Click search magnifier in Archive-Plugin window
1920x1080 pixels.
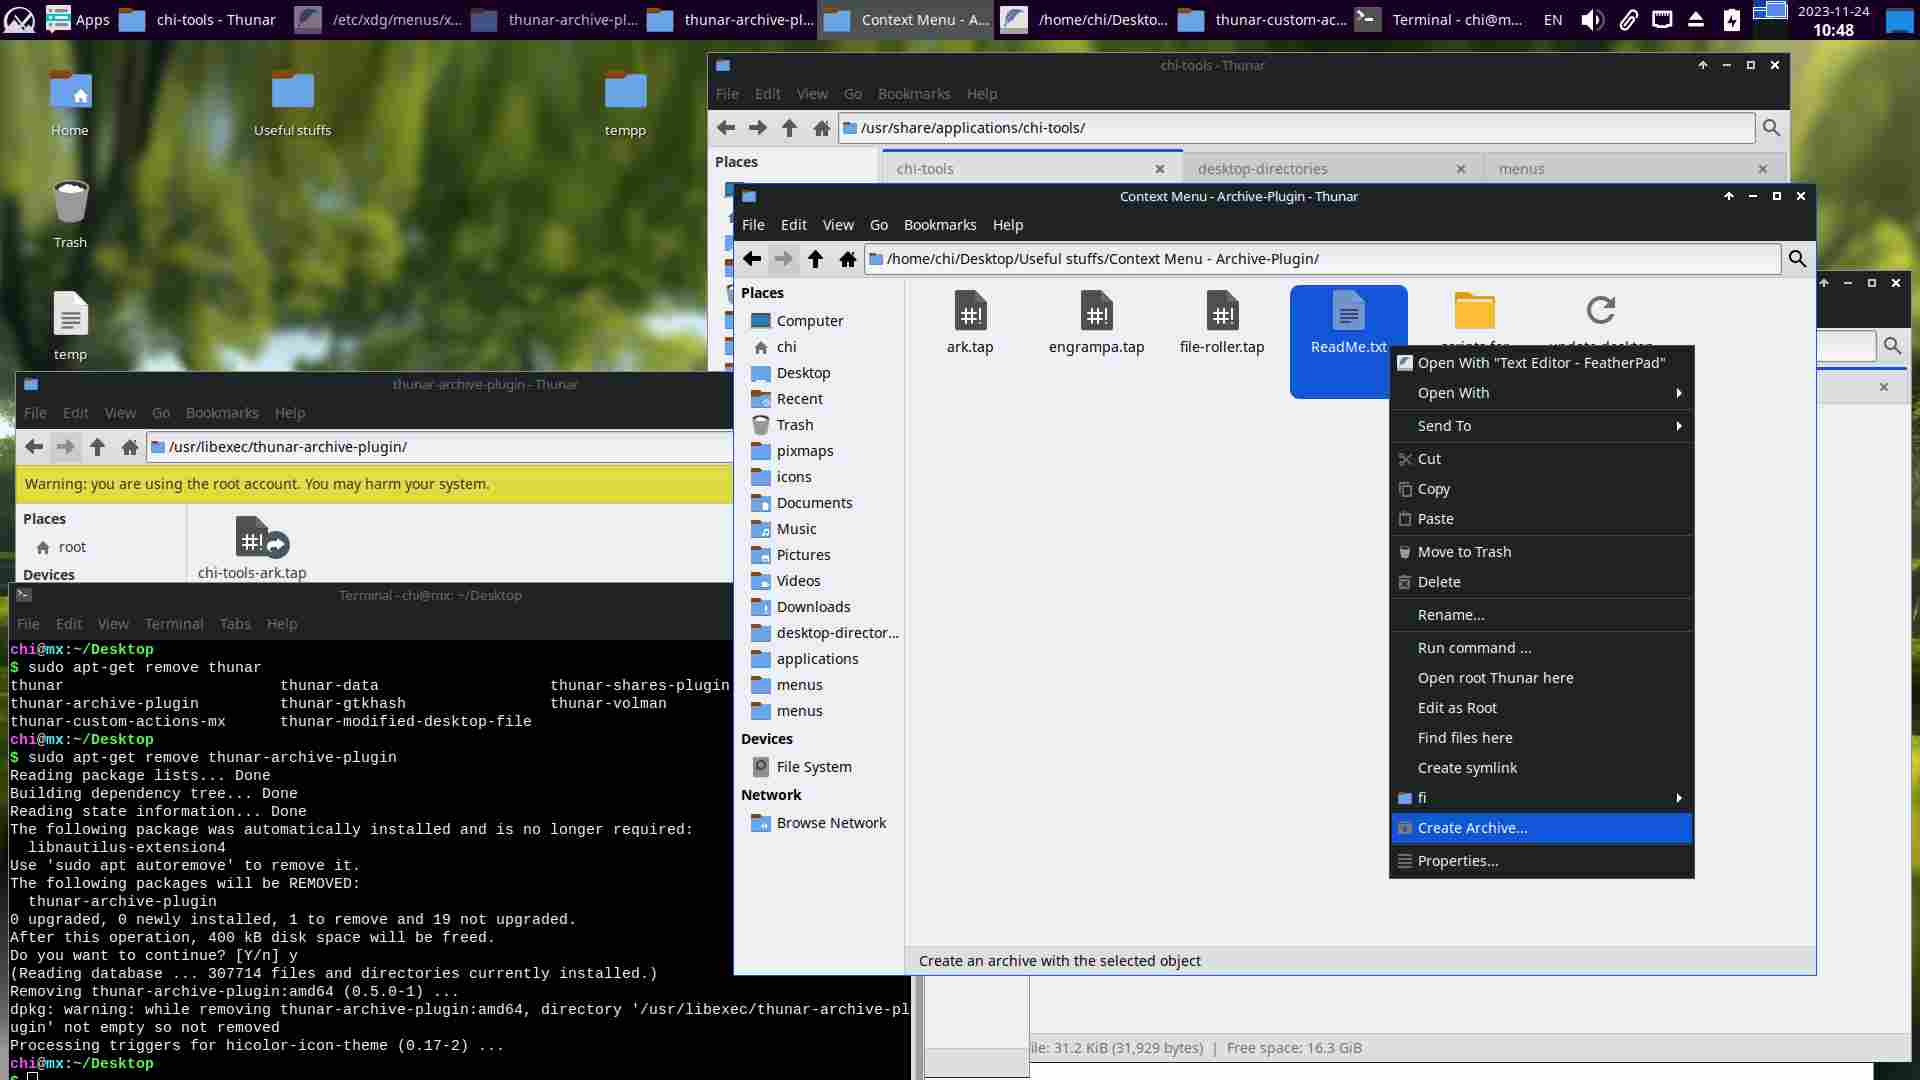pyautogui.click(x=1797, y=259)
